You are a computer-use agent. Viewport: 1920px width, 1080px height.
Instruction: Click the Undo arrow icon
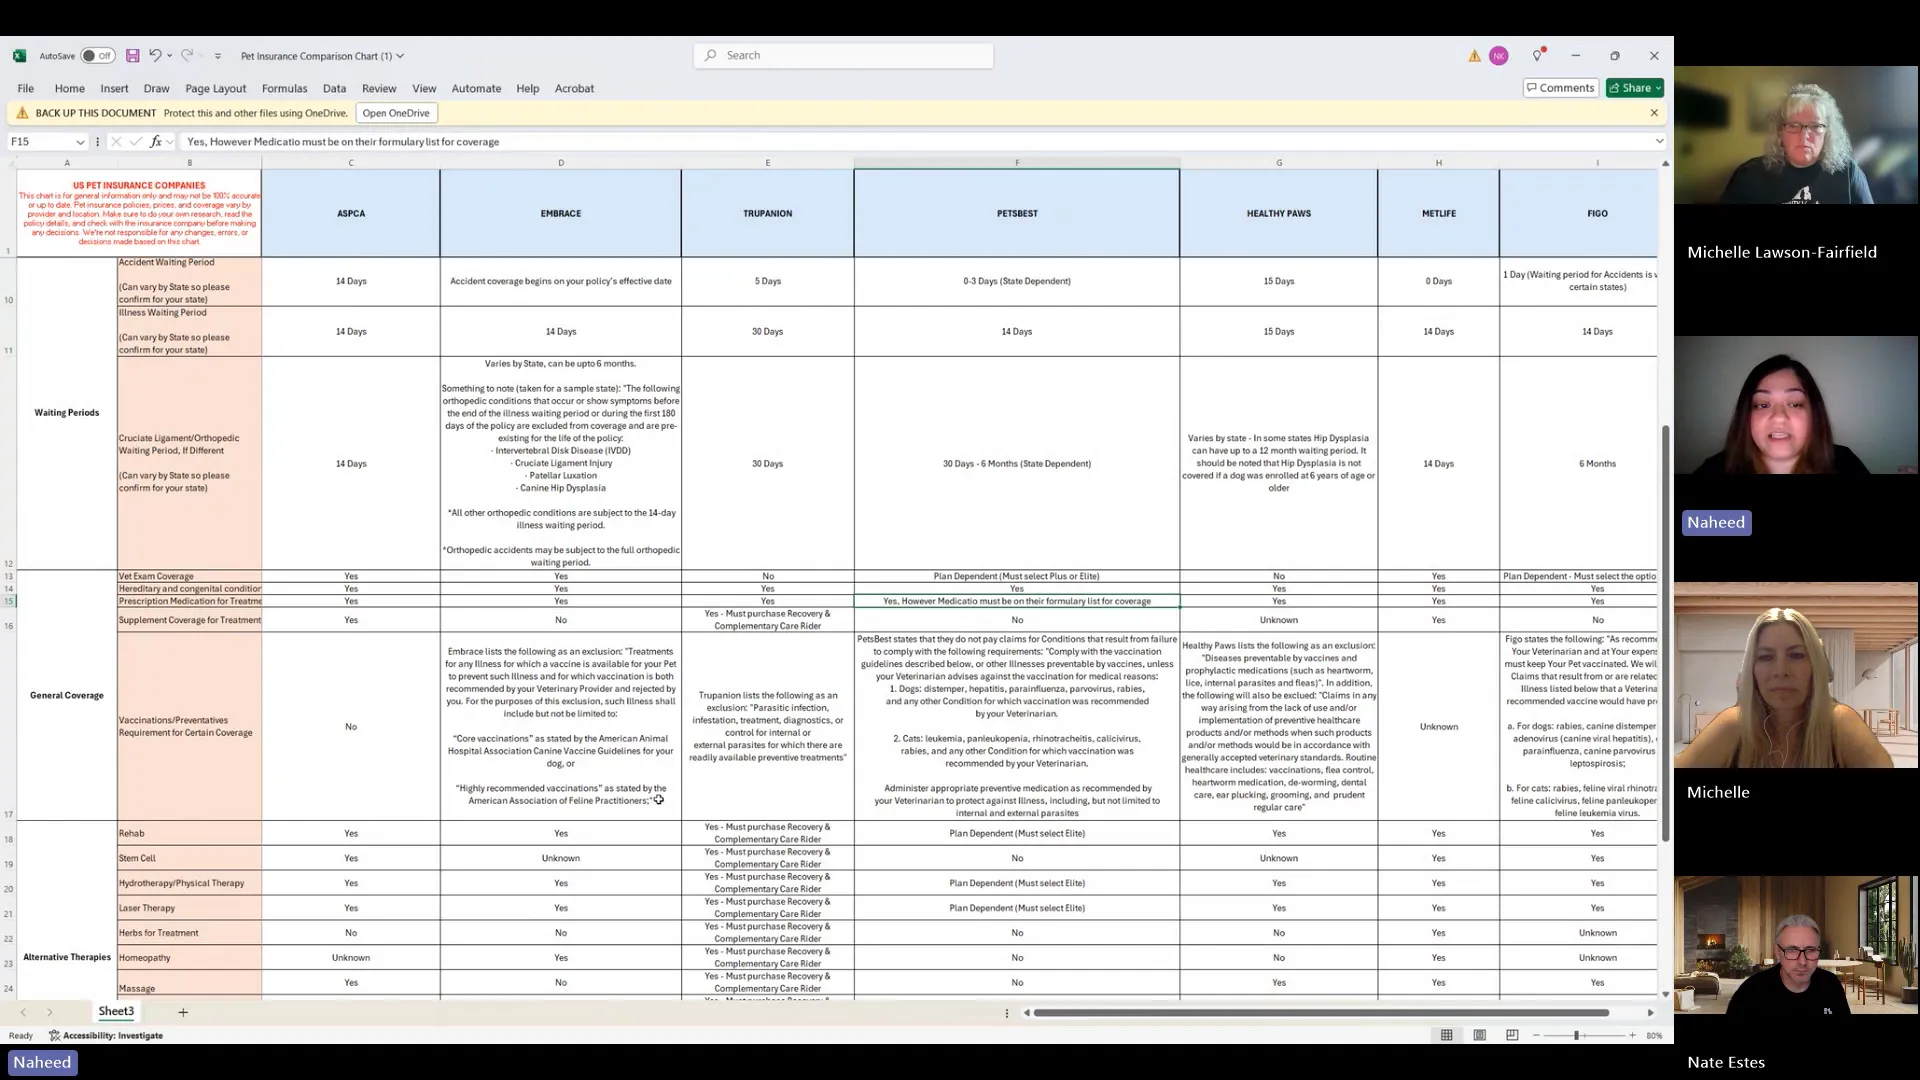155,56
